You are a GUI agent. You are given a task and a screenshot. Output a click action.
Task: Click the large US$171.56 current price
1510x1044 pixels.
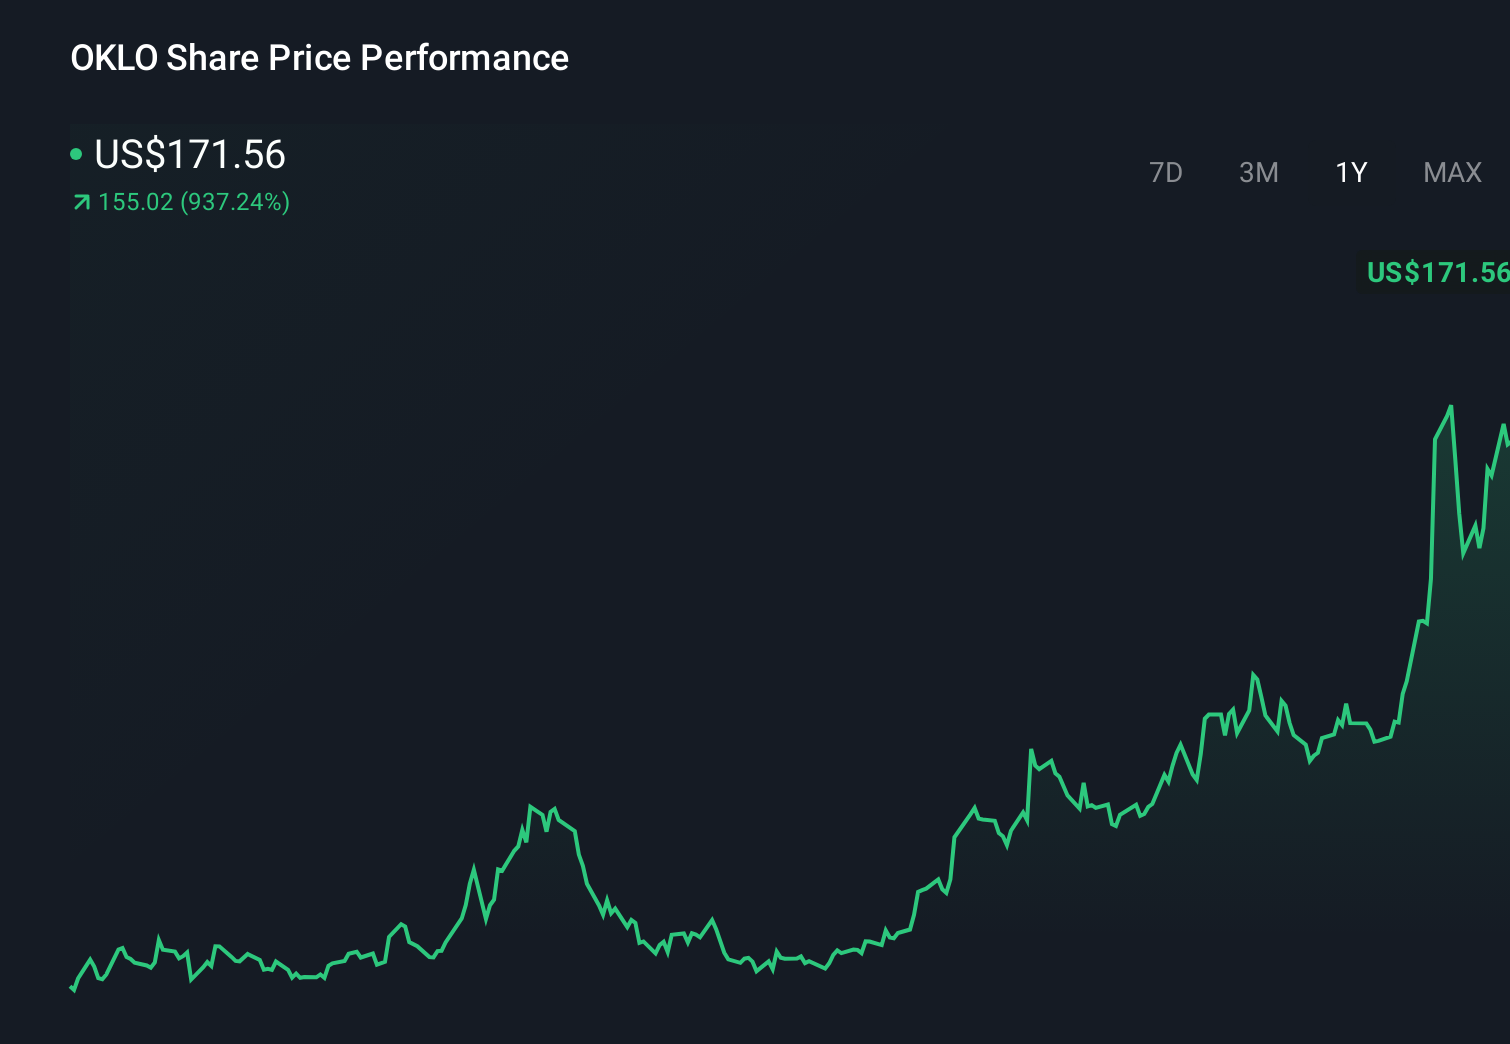point(190,155)
